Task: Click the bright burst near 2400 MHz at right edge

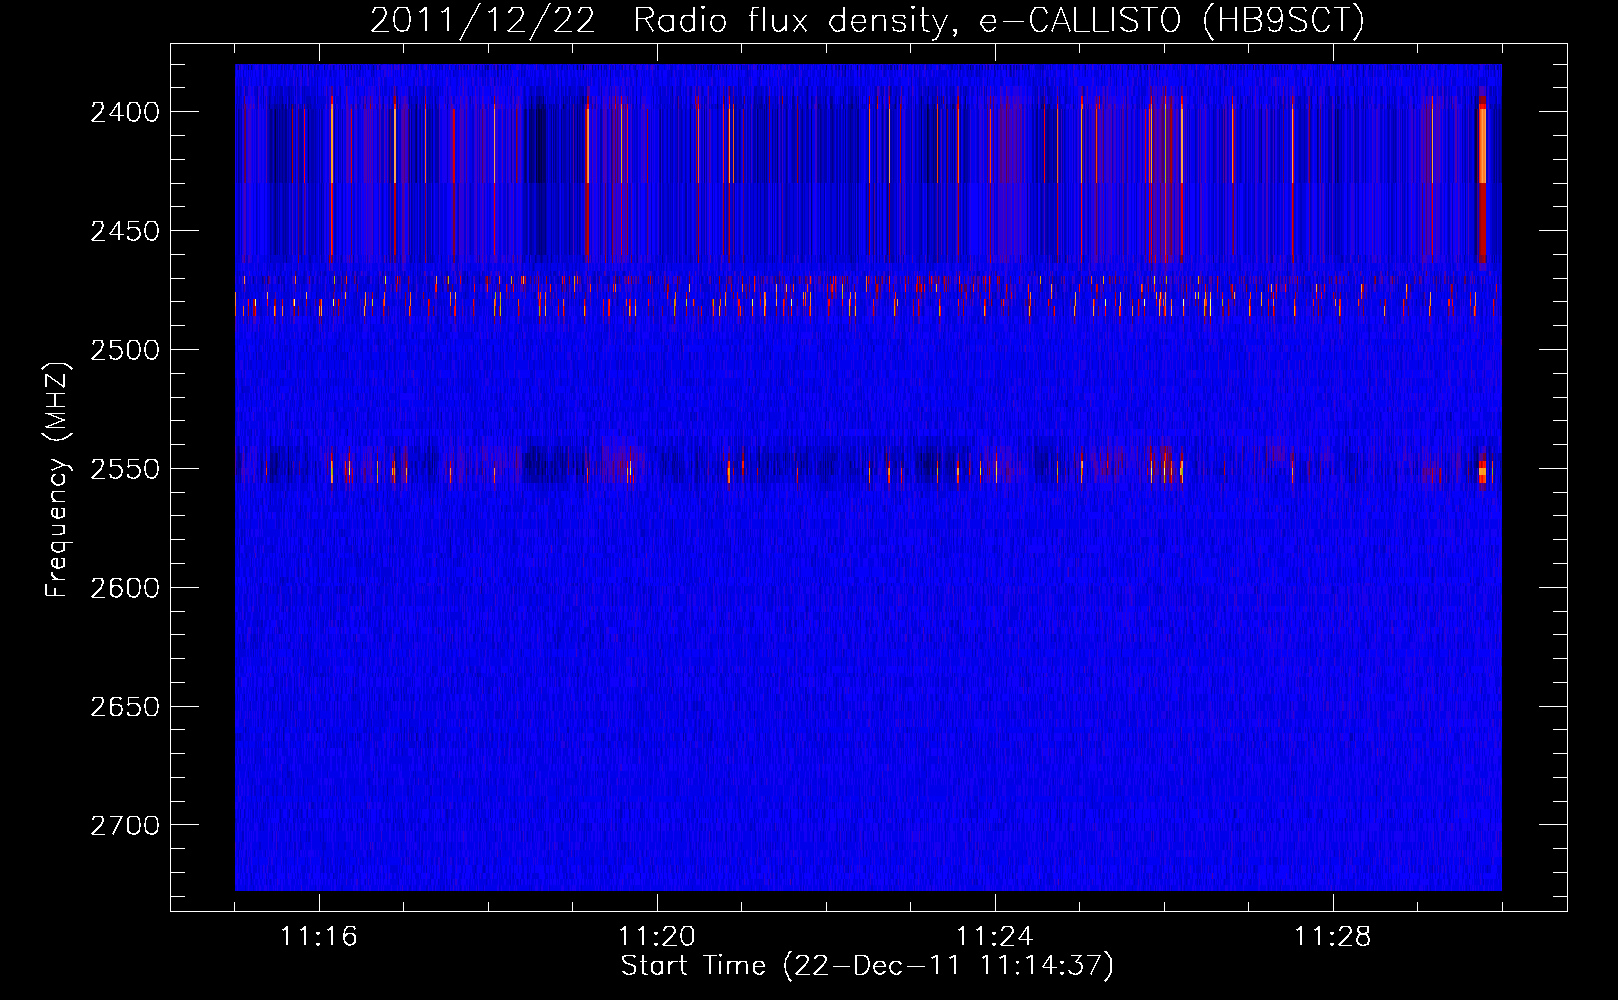Action: [x=1482, y=145]
